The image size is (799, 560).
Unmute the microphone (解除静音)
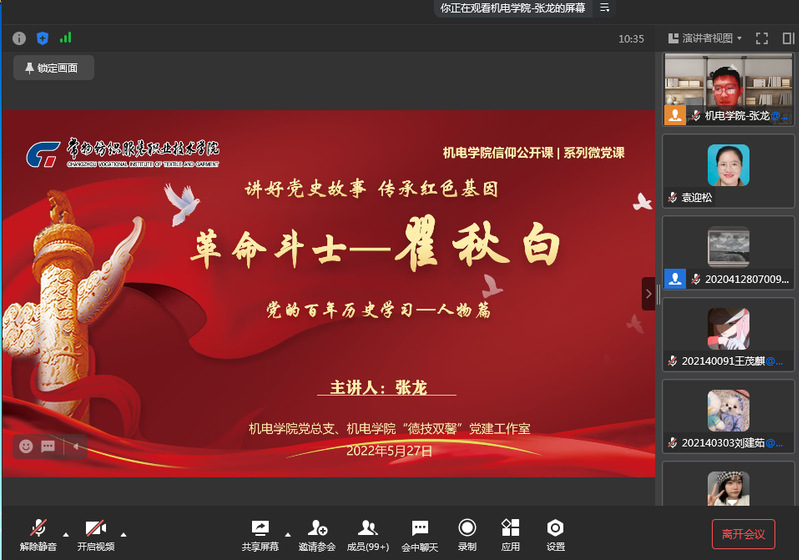click(x=38, y=534)
